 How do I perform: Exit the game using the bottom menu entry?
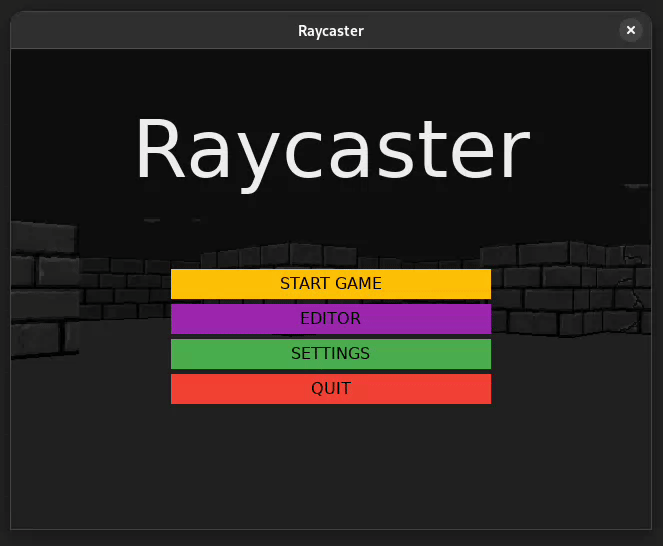pyautogui.click(x=330, y=389)
